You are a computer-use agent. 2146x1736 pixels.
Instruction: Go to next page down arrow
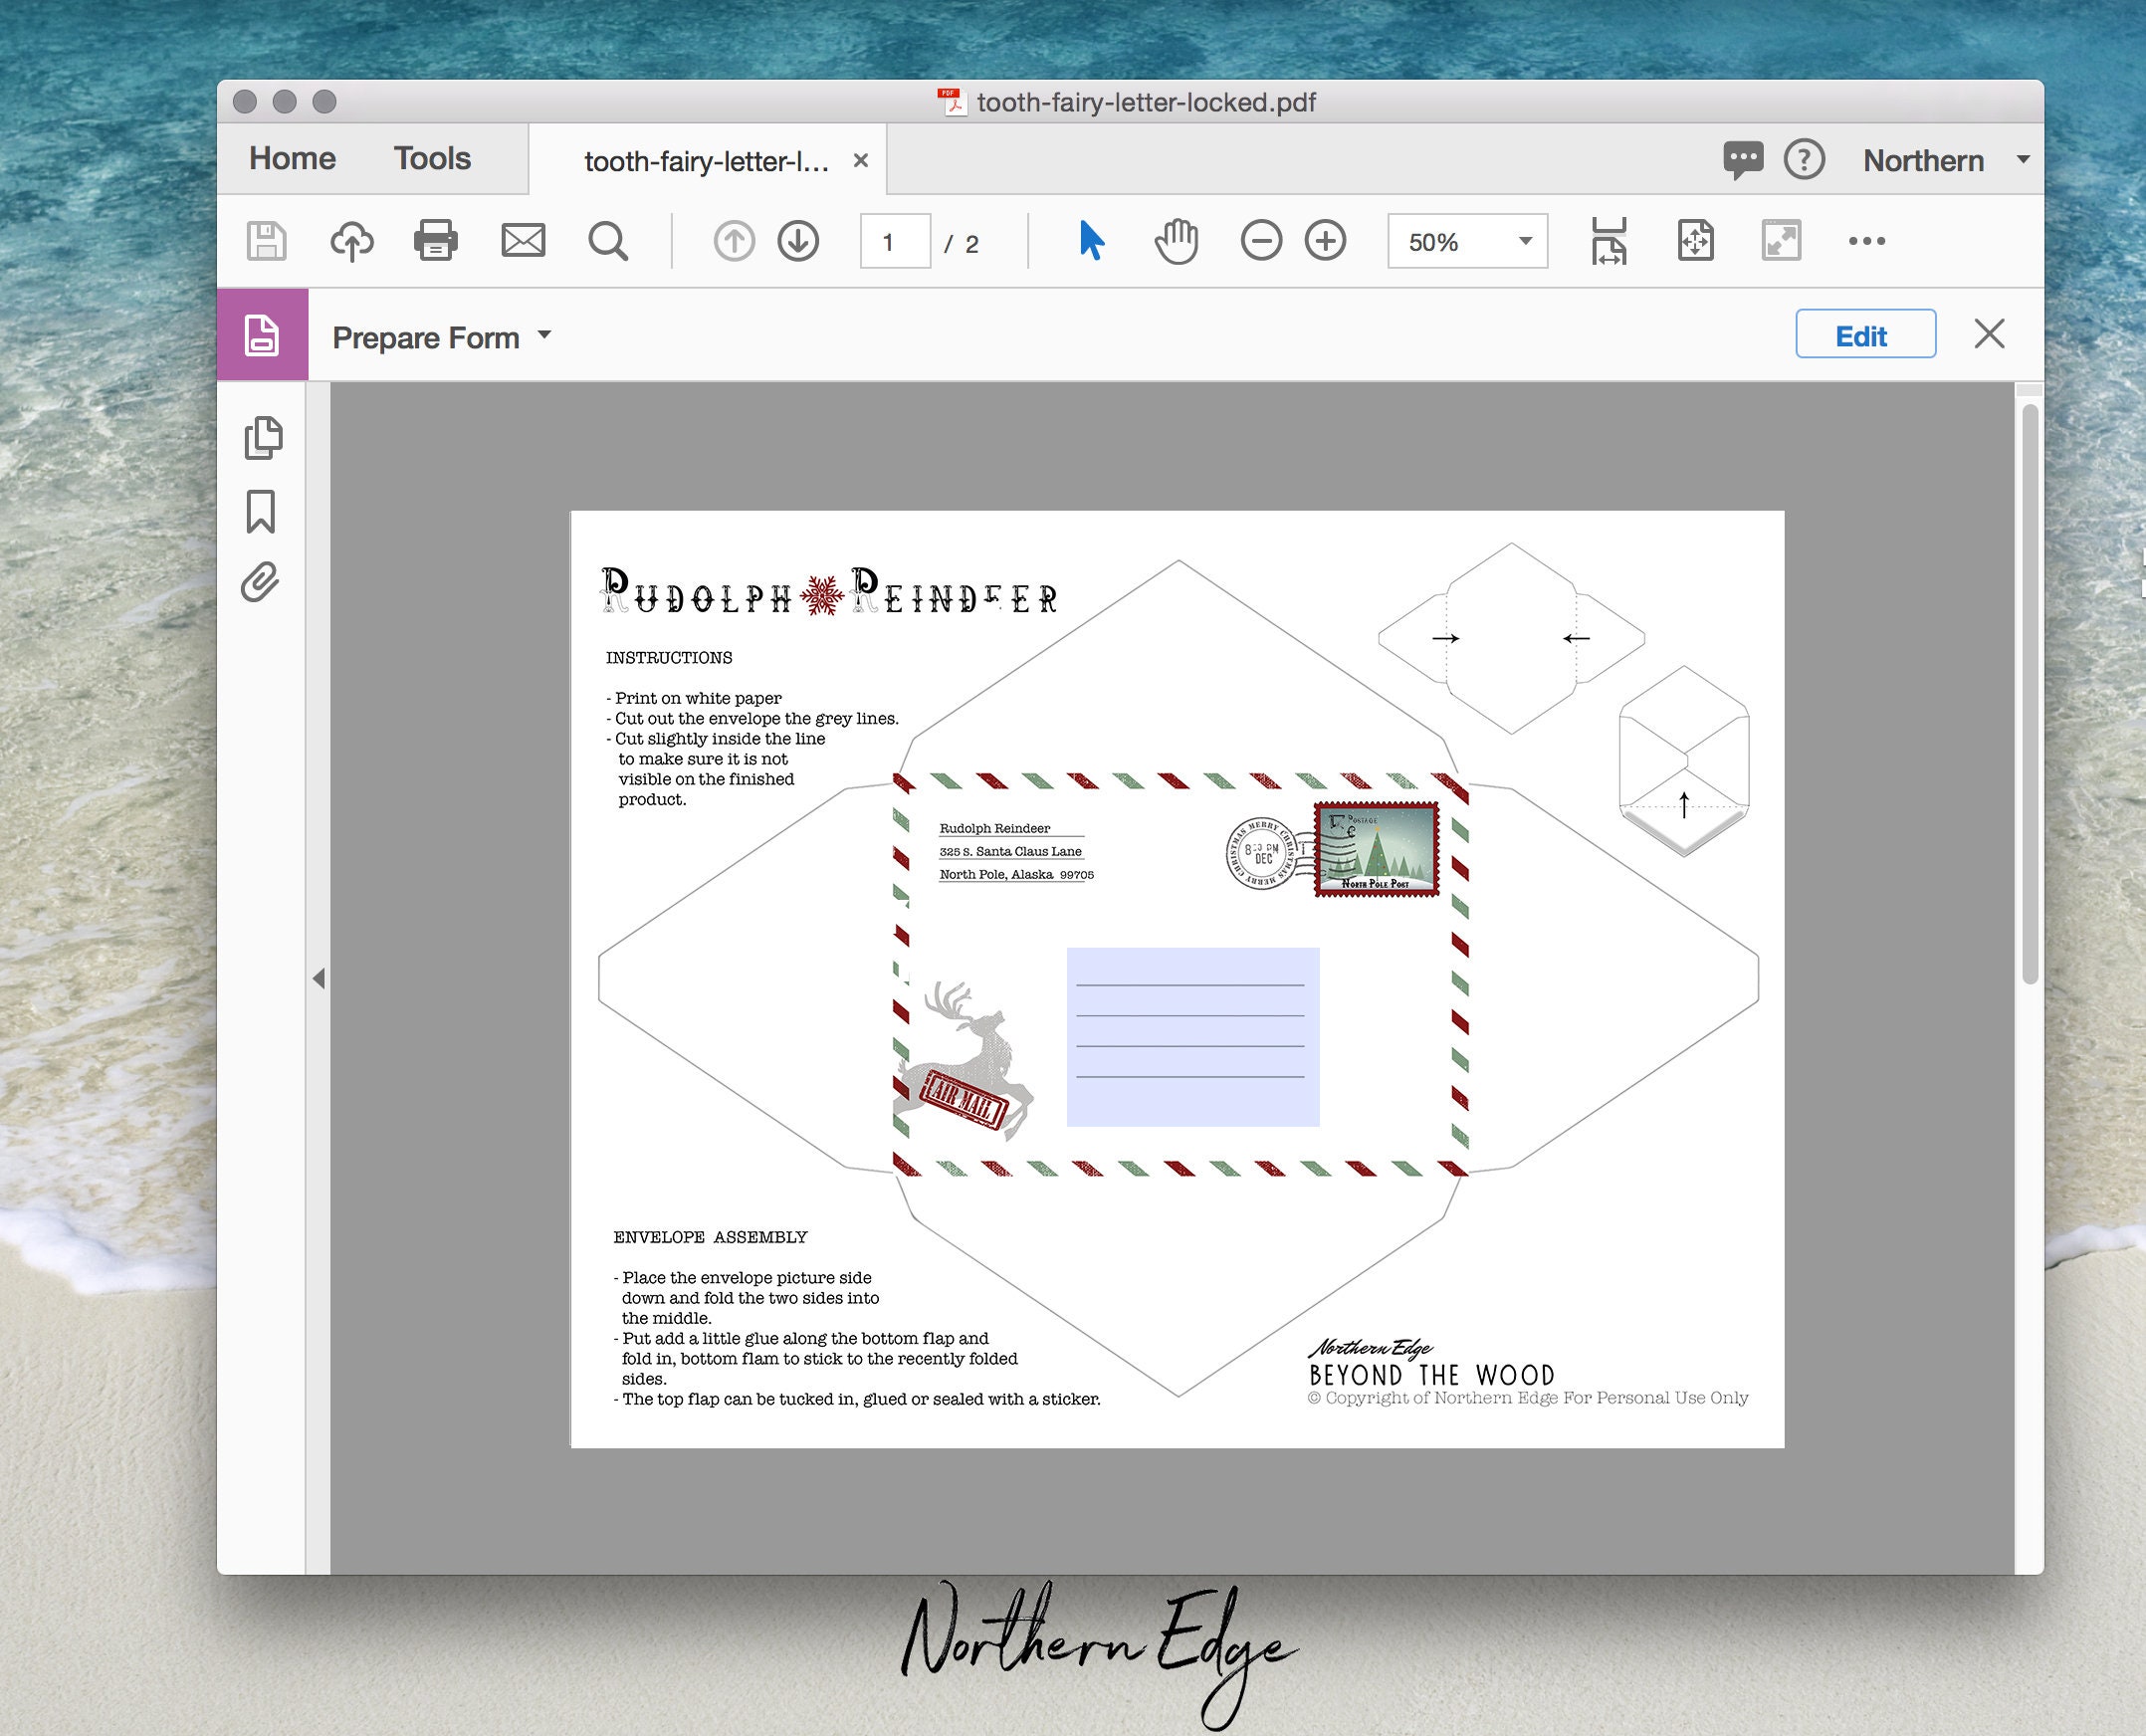[798, 241]
